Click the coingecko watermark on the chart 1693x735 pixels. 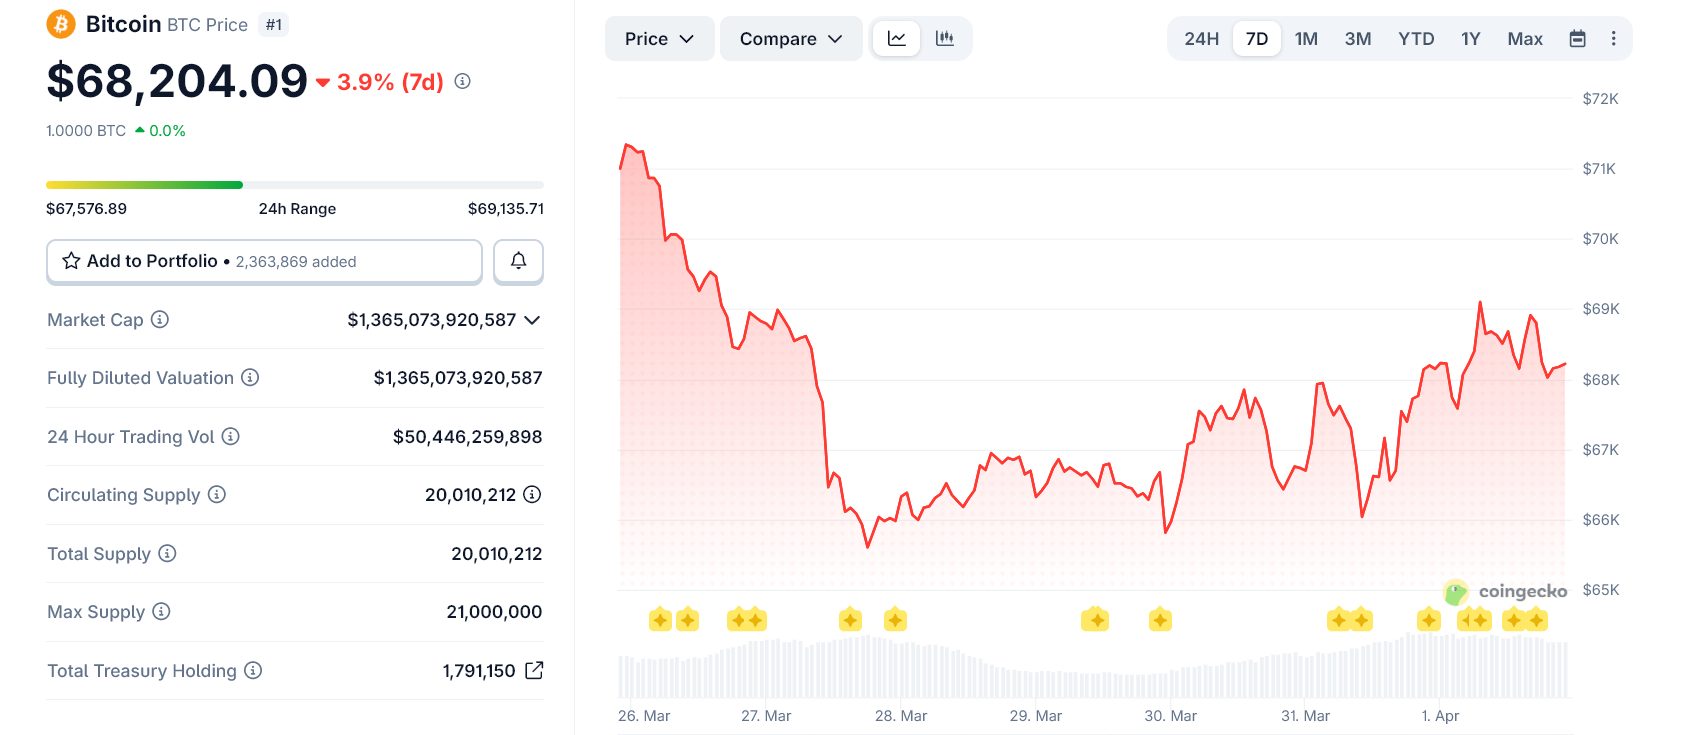1505,591
